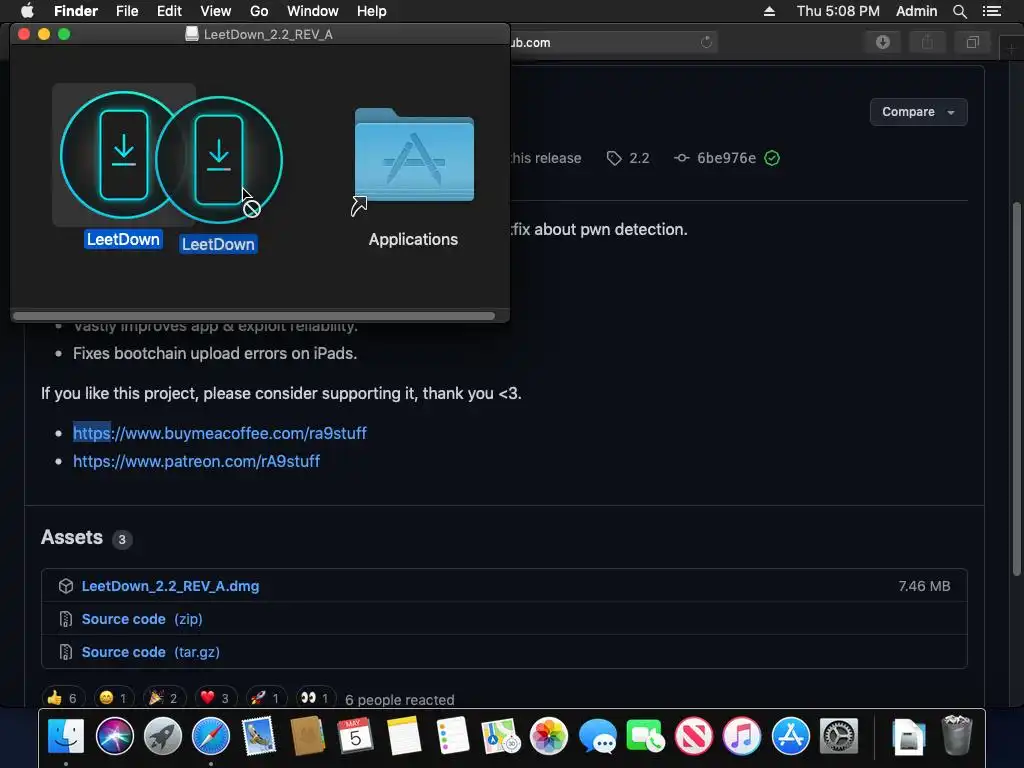
Task: Open the buymeacoffee.com/ra9stuff link
Action: pos(219,433)
